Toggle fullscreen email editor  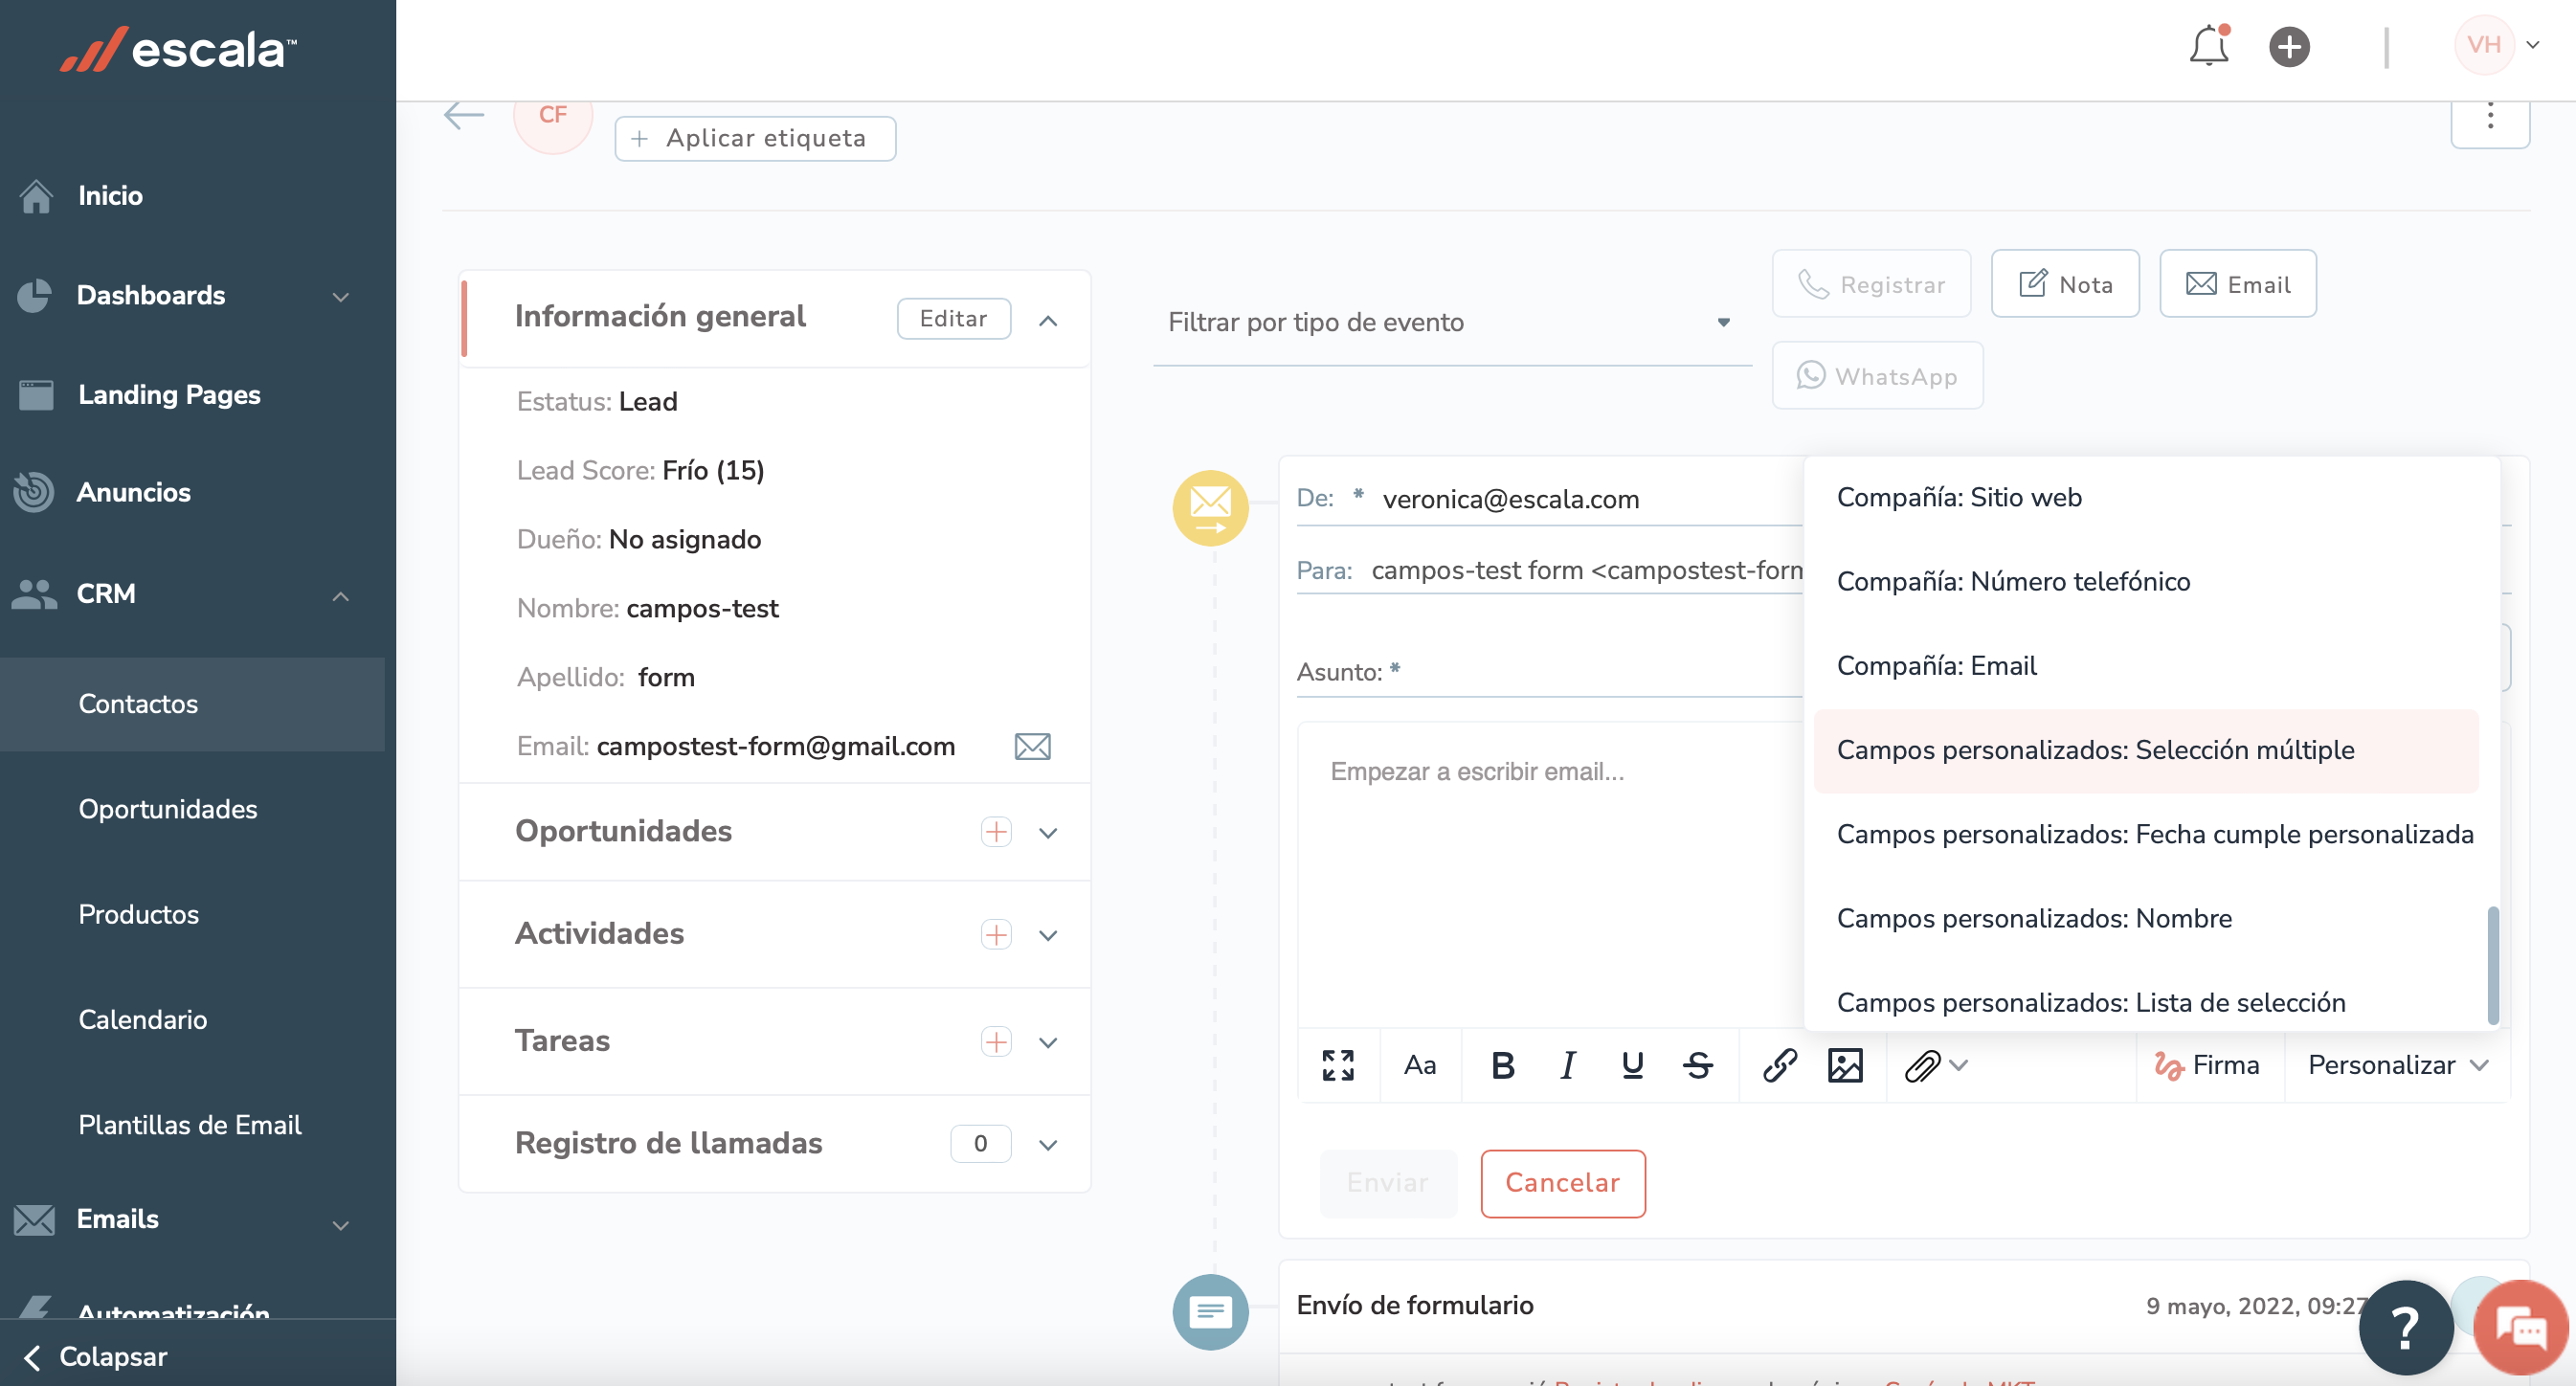click(x=1338, y=1065)
